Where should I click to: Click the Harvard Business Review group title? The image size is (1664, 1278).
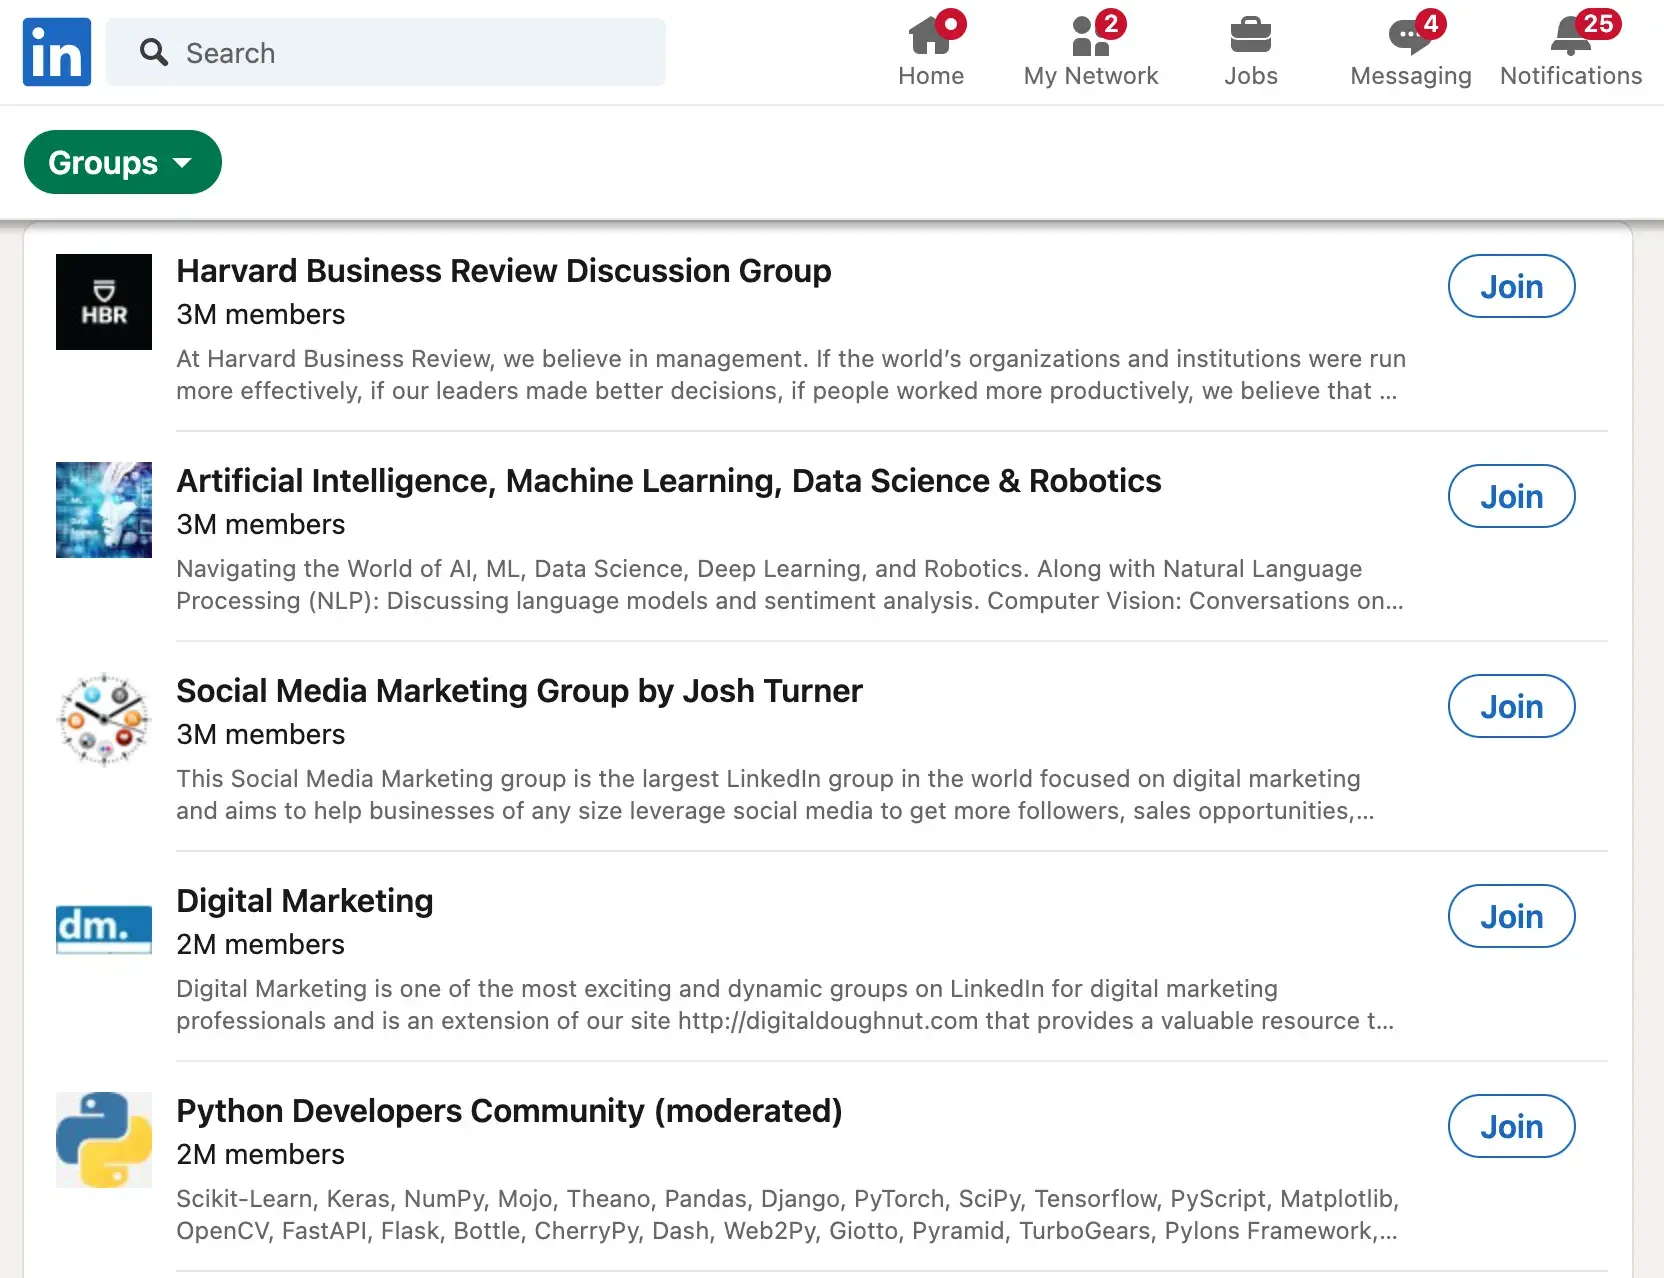click(503, 271)
